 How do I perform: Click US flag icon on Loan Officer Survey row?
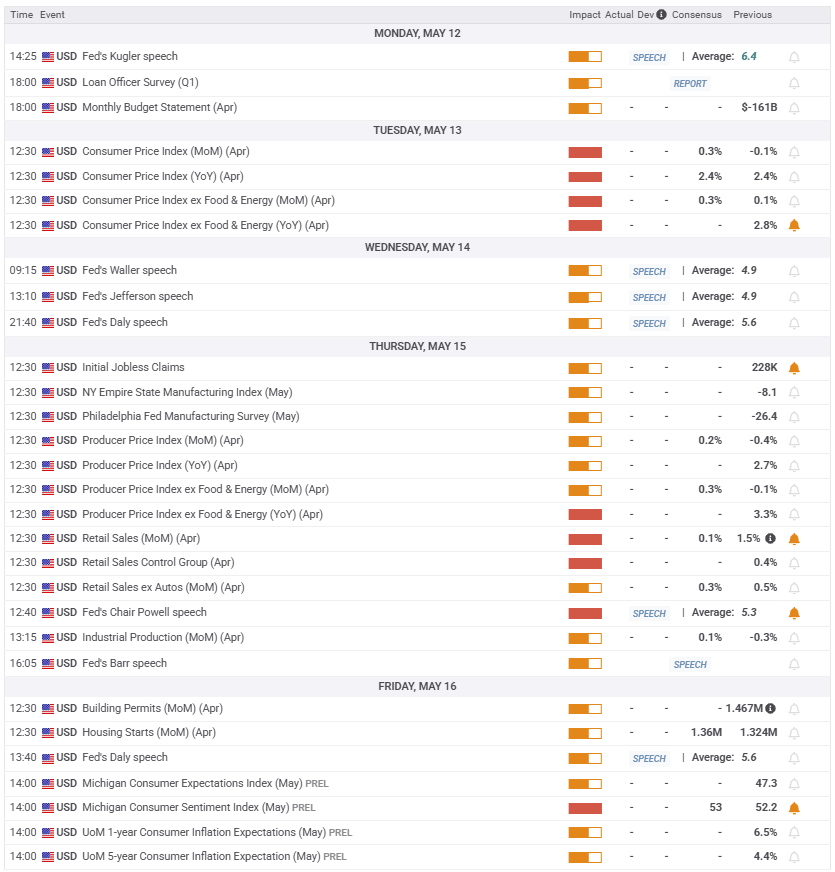coord(48,83)
